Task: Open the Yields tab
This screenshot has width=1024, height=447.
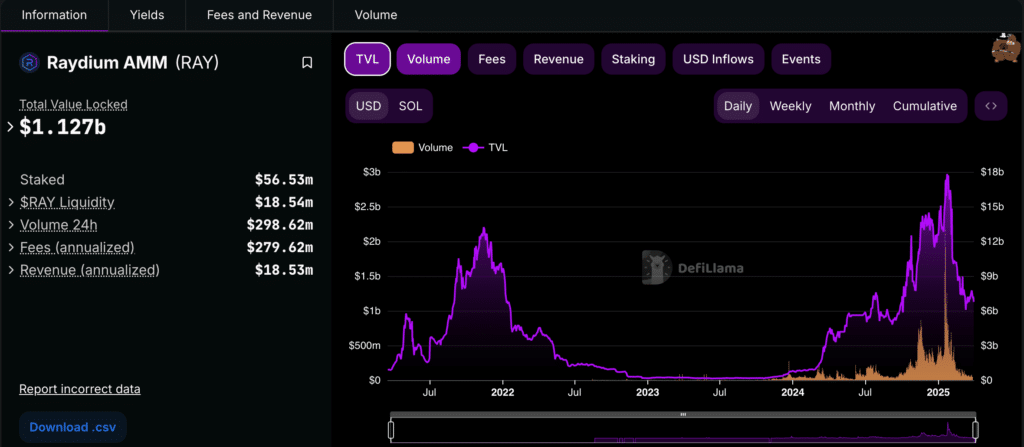Action: [x=147, y=15]
